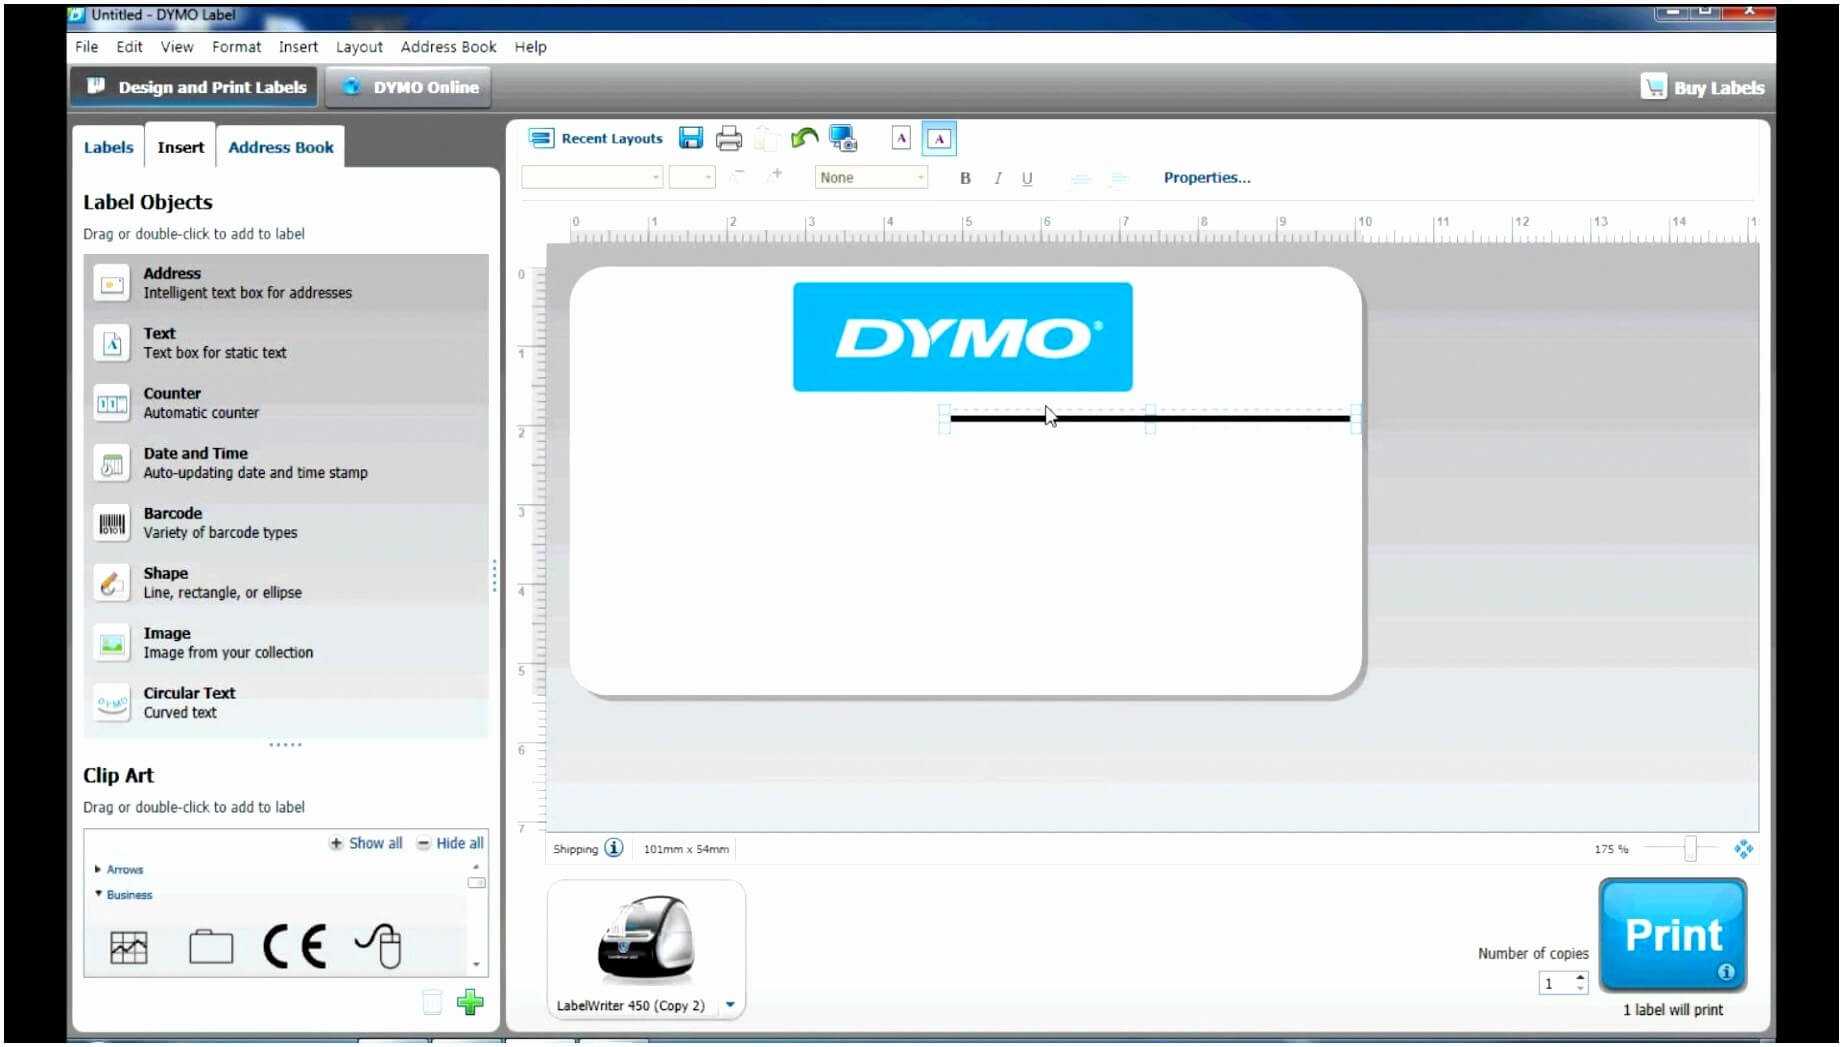The image size is (1843, 1047).
Task: Switch to the Address Book tab
Action: tap(281, 147)
